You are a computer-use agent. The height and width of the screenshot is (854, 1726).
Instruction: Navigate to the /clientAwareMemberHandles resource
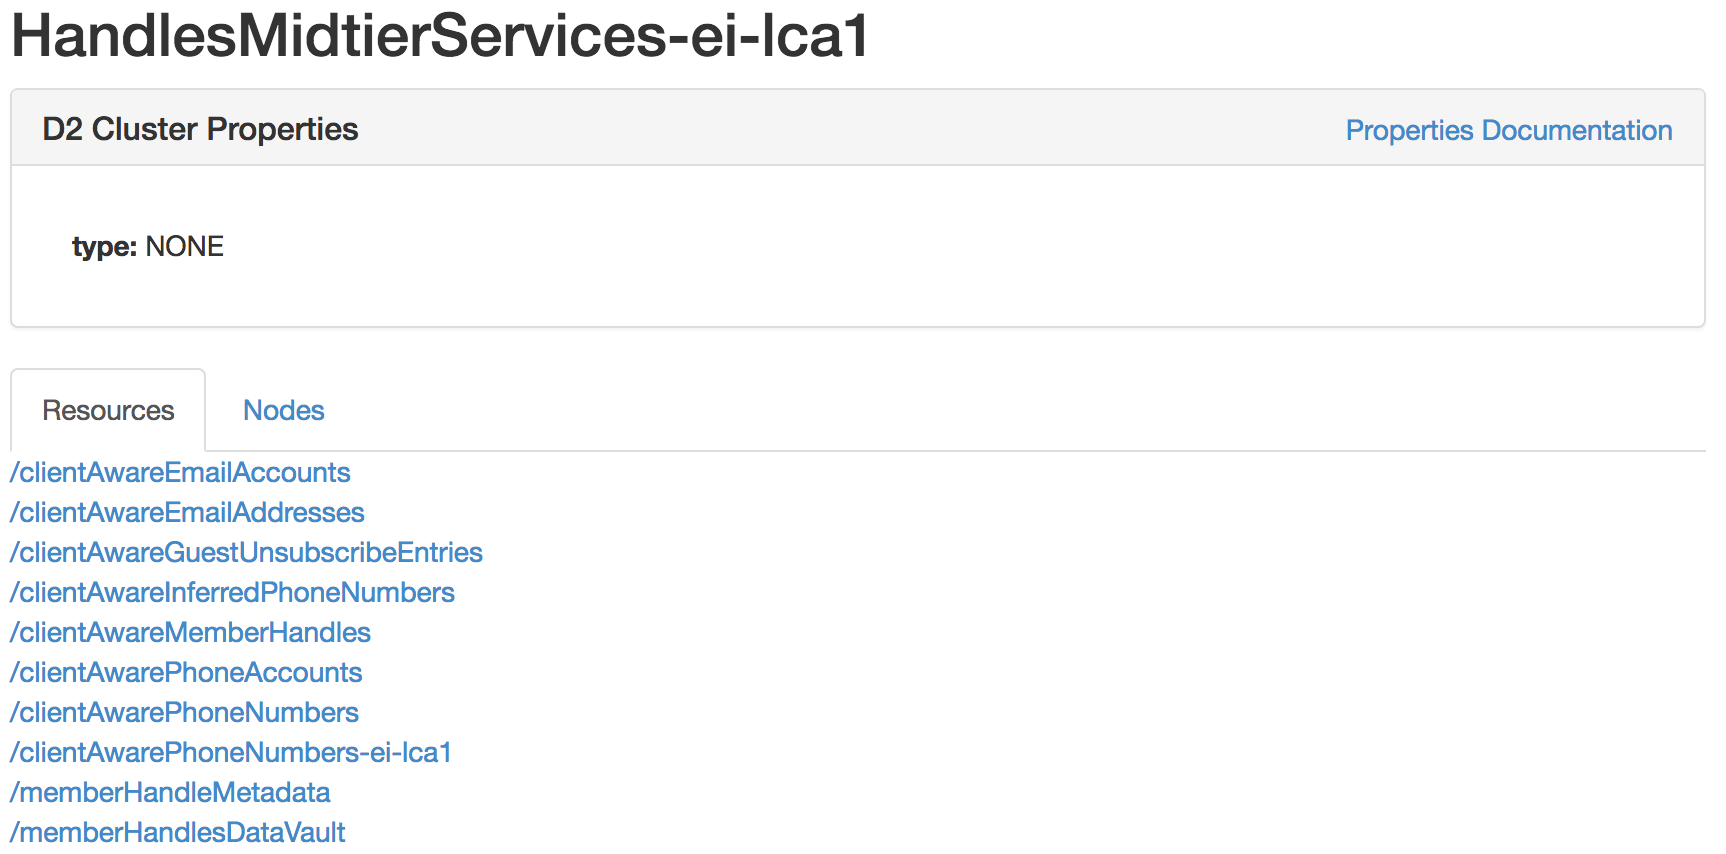(x=190, y=632)
